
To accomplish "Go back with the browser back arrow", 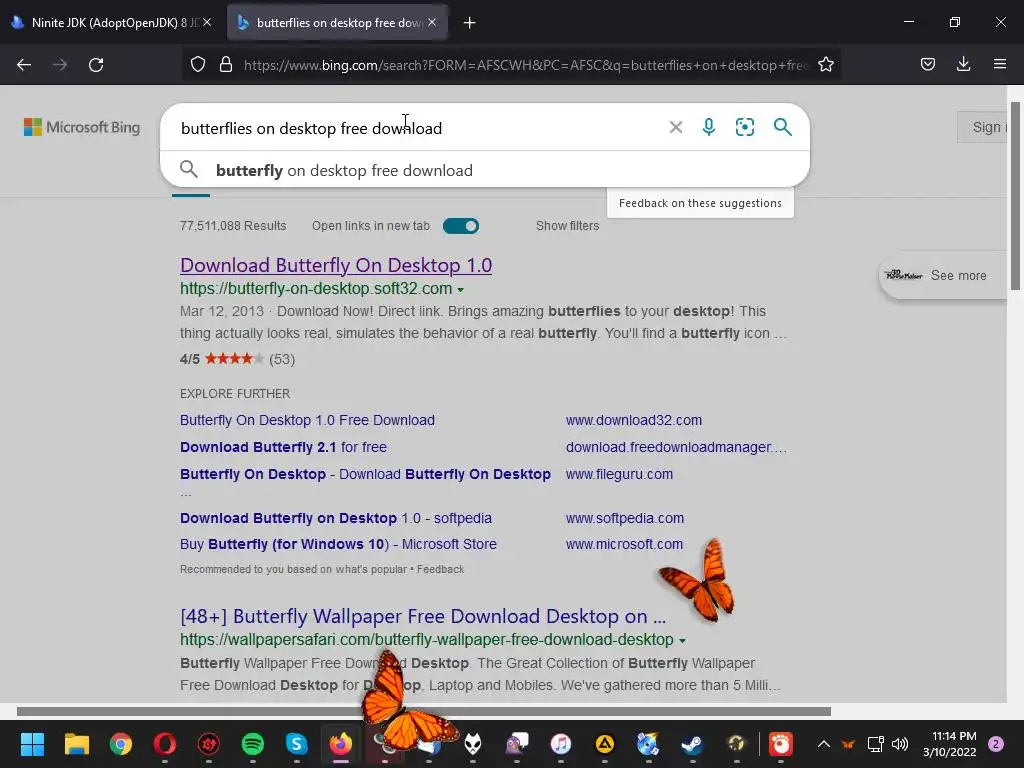I will tap(24, 65).
